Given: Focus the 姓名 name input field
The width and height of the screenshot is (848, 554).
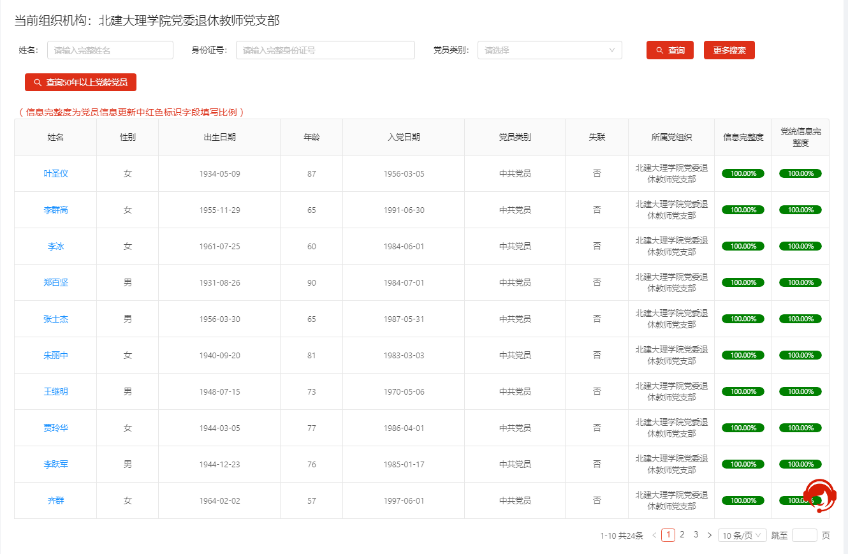Looking at the screenshot, I should 109,50.
